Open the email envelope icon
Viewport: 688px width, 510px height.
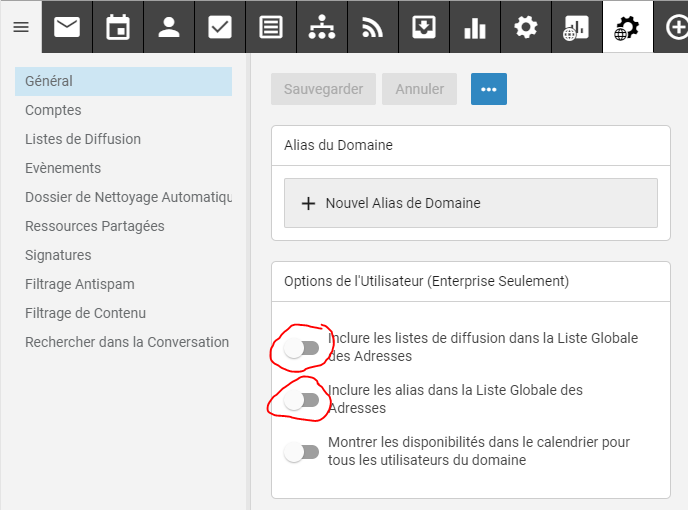(67, 27)
